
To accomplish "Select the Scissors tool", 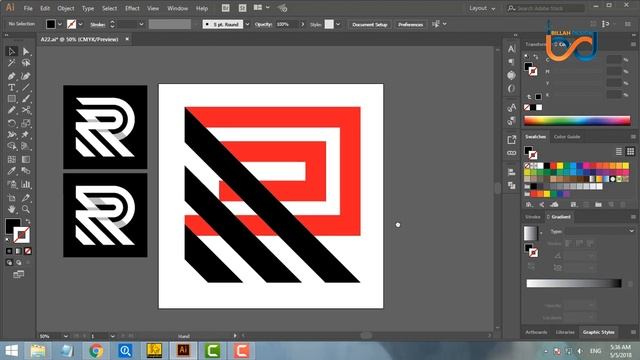I will coord(26,110).
